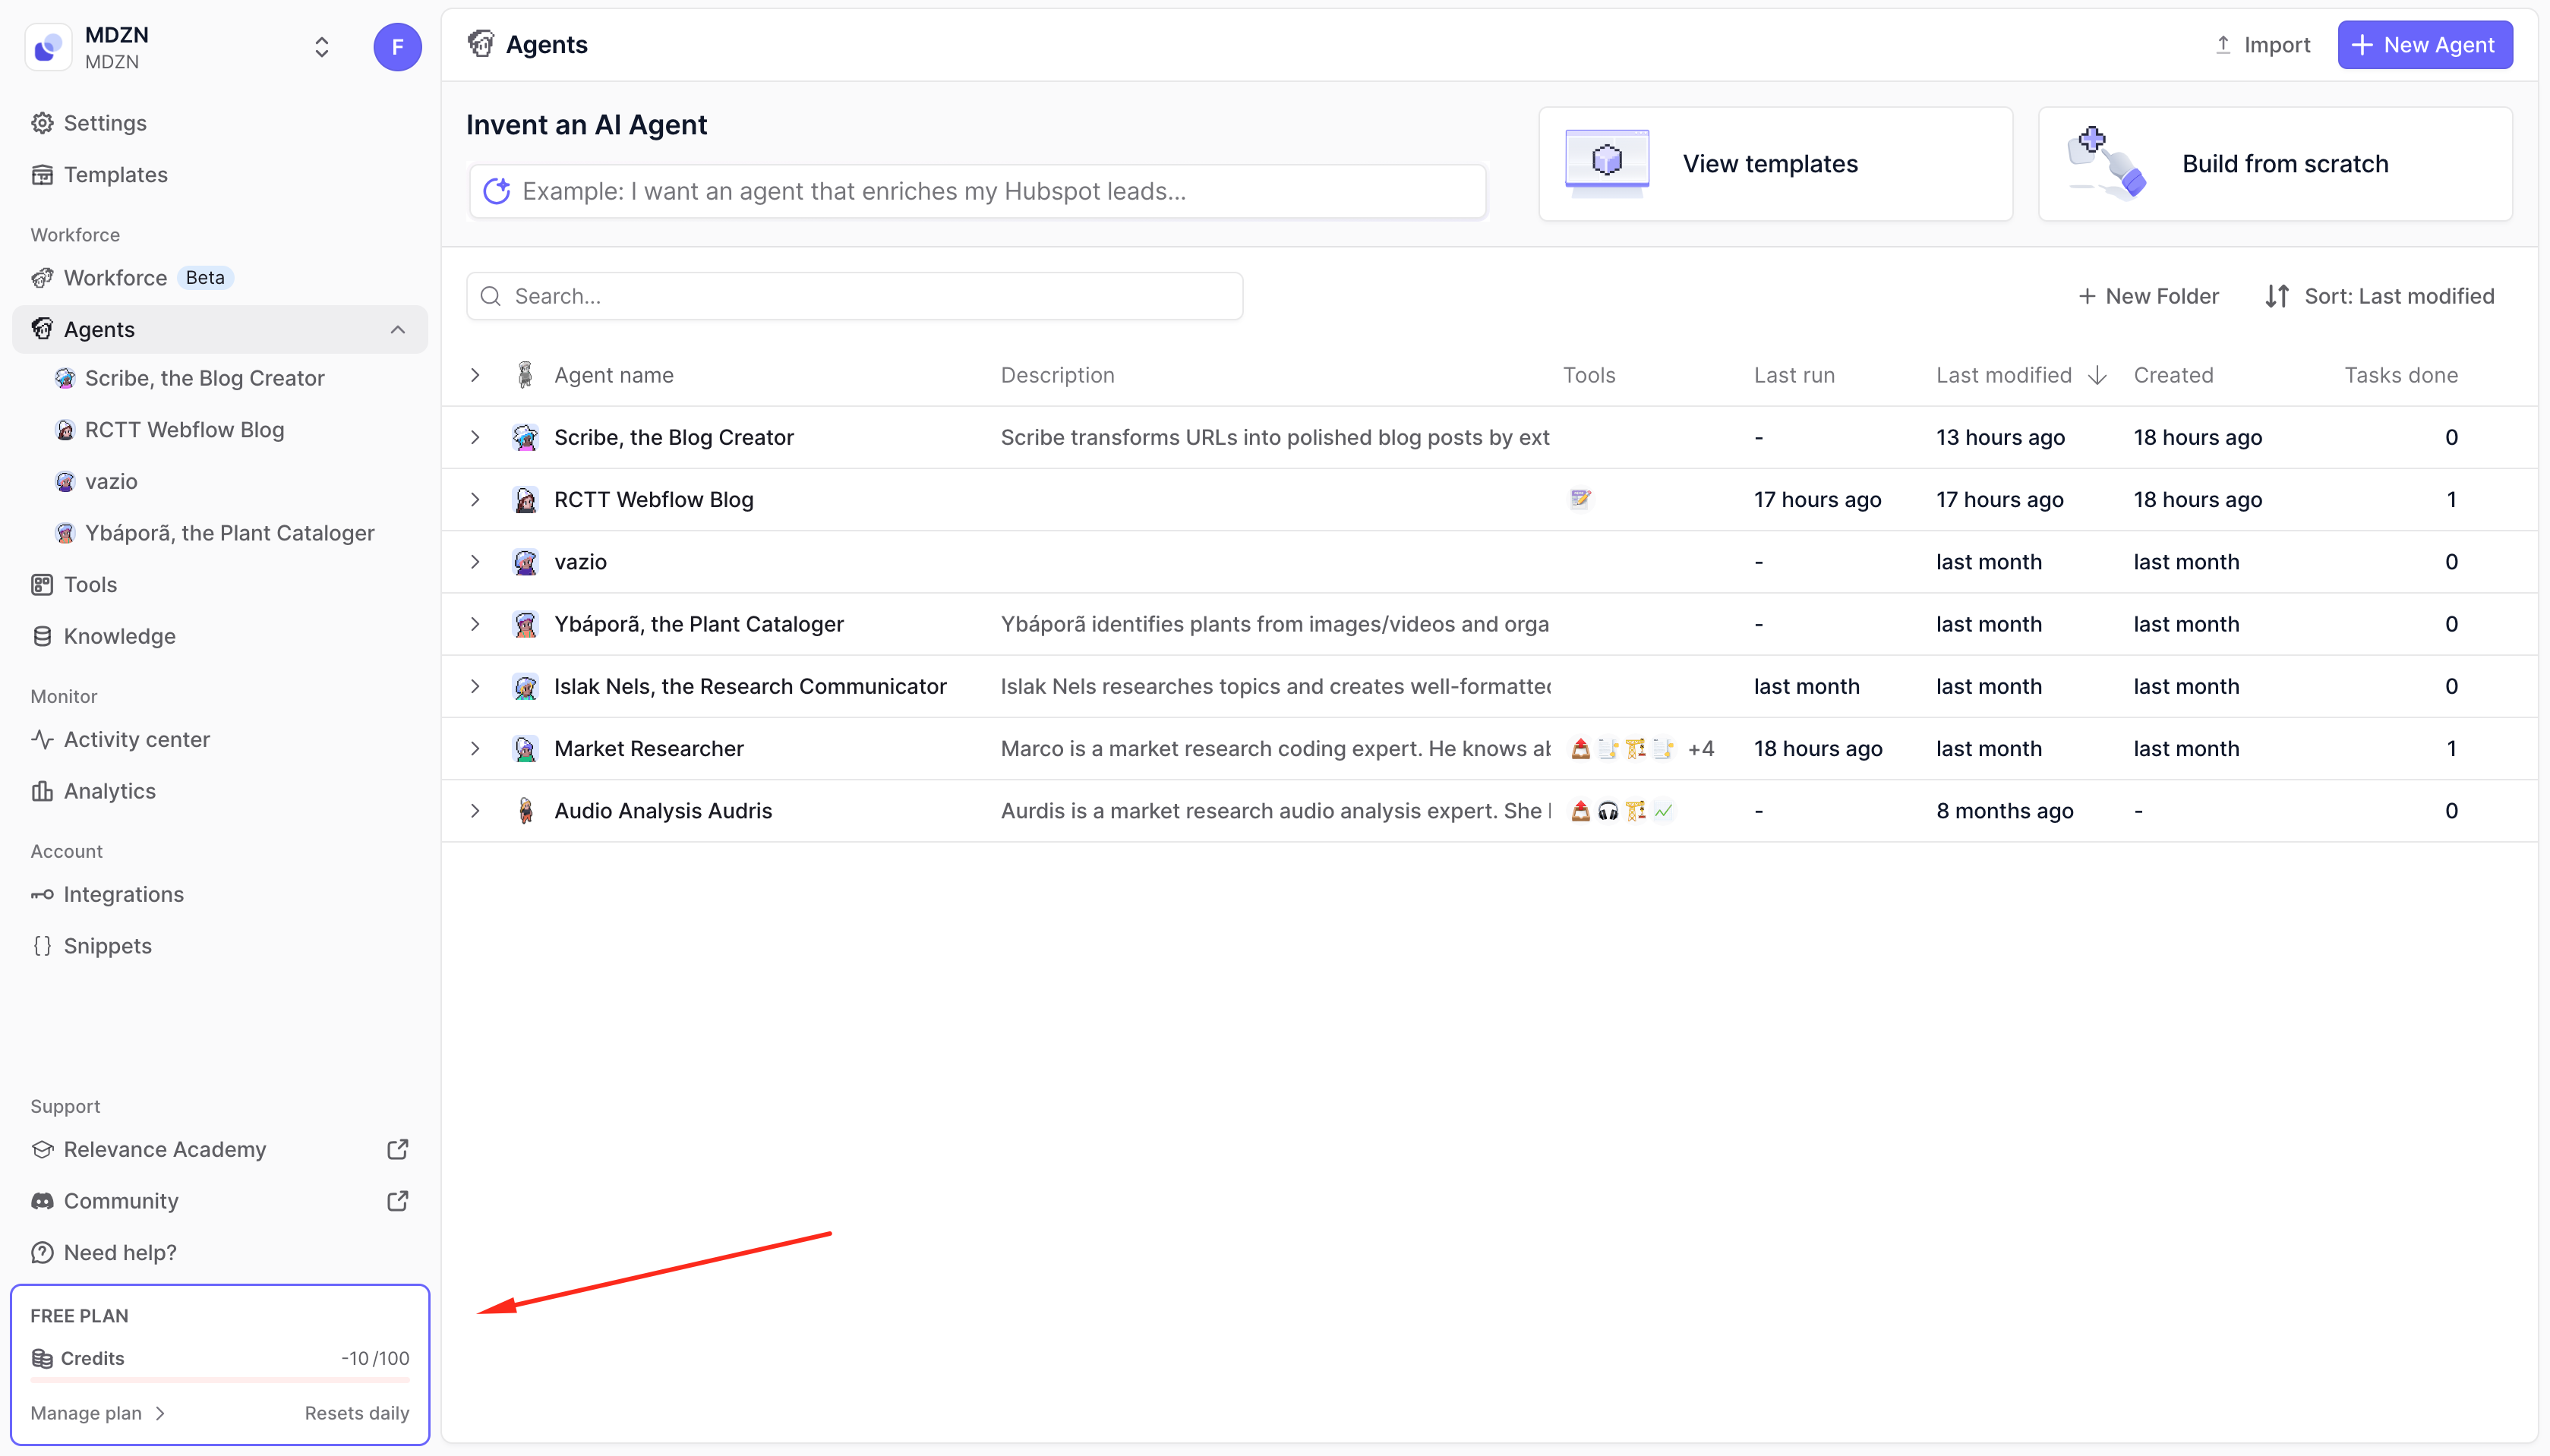The width and height of the screenshot is (2550, 1456).
Task: Click the Scribe agent avatar in table
Action: point(525,437)
